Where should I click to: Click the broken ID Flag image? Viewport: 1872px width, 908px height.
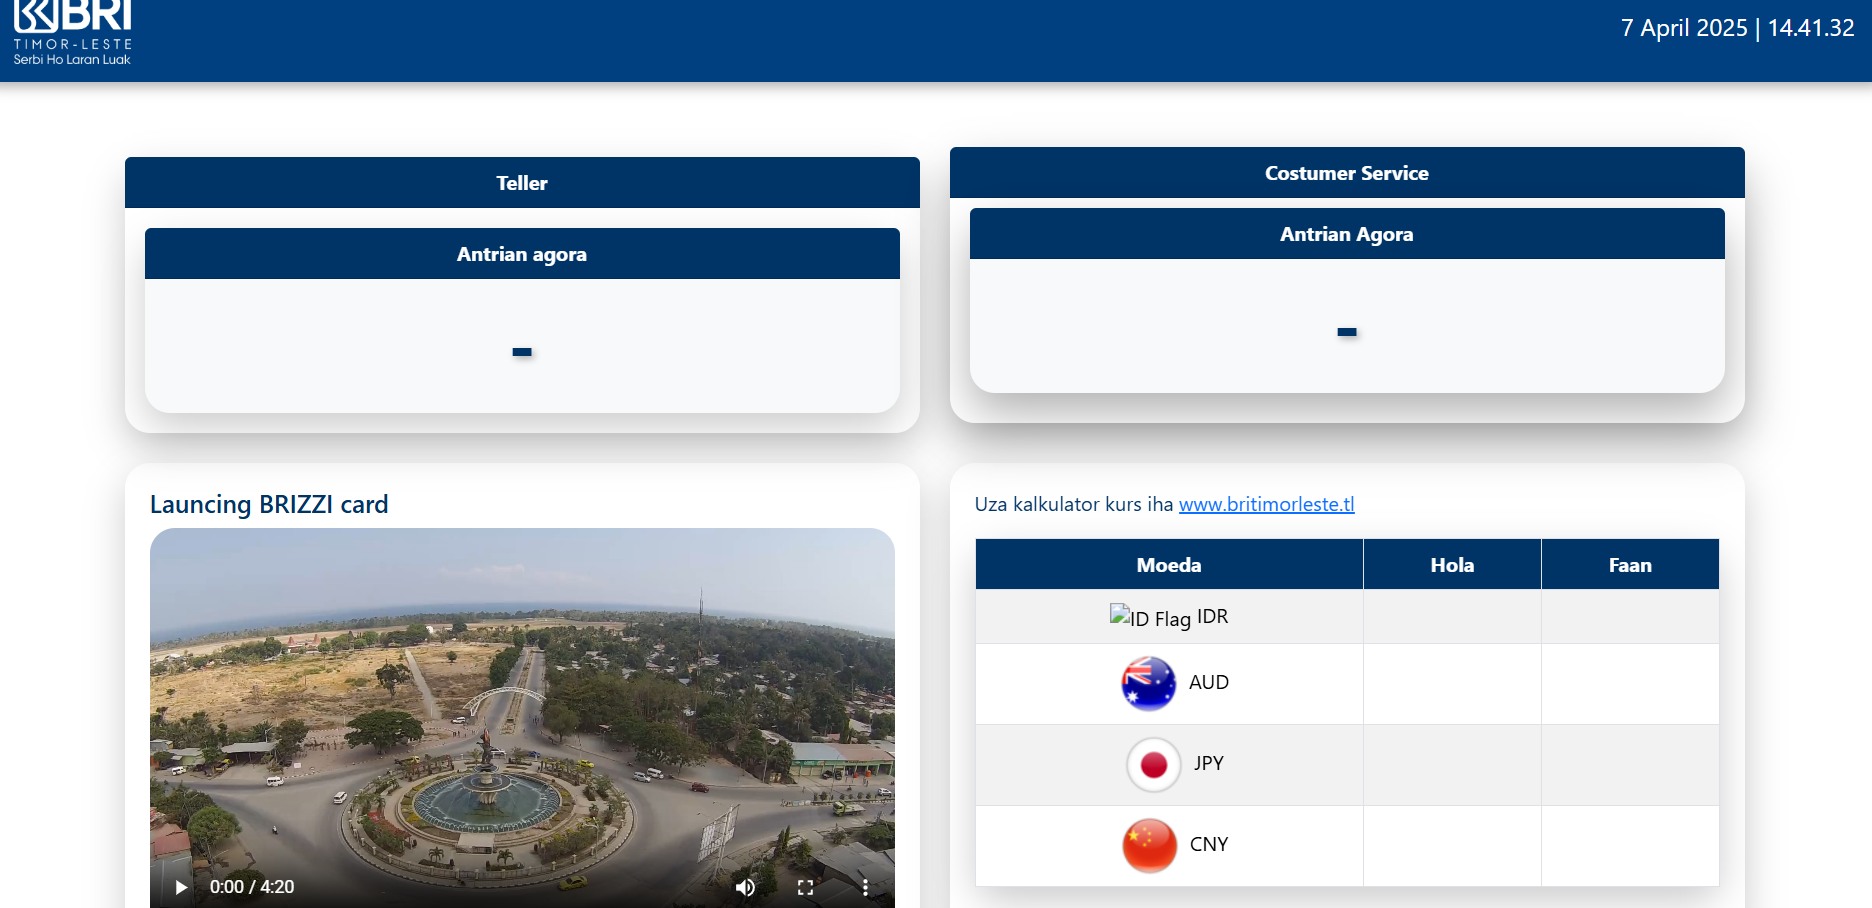1150,617
